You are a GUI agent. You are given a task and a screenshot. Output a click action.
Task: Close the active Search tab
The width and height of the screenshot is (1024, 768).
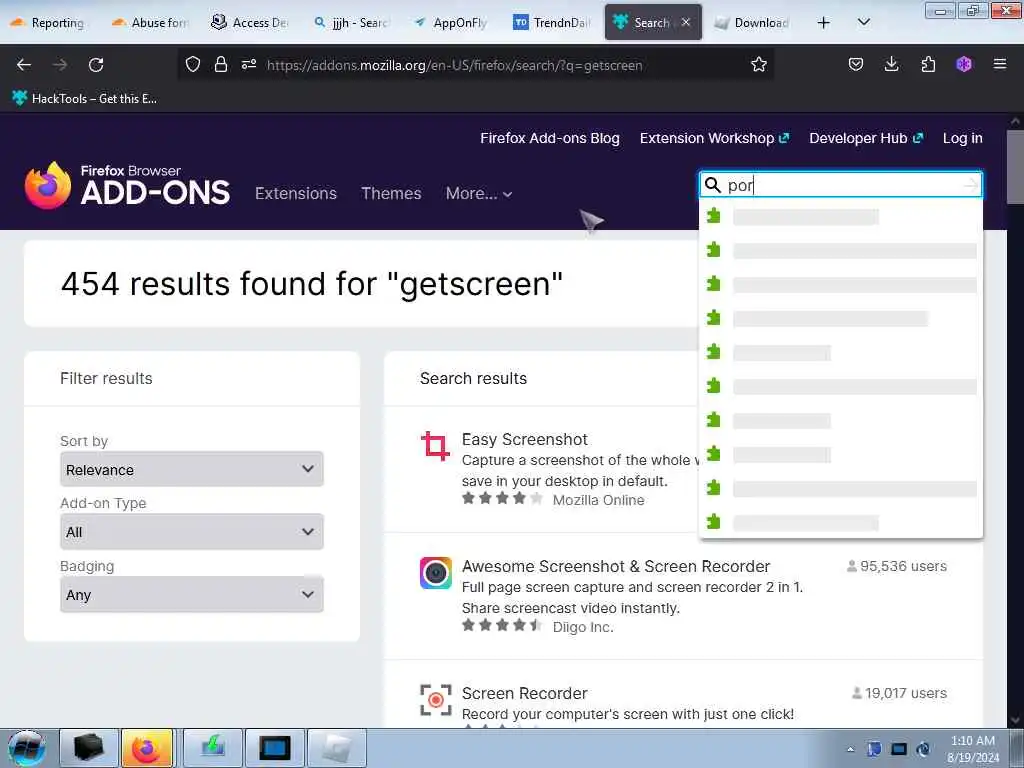click(x=686, y=22)
